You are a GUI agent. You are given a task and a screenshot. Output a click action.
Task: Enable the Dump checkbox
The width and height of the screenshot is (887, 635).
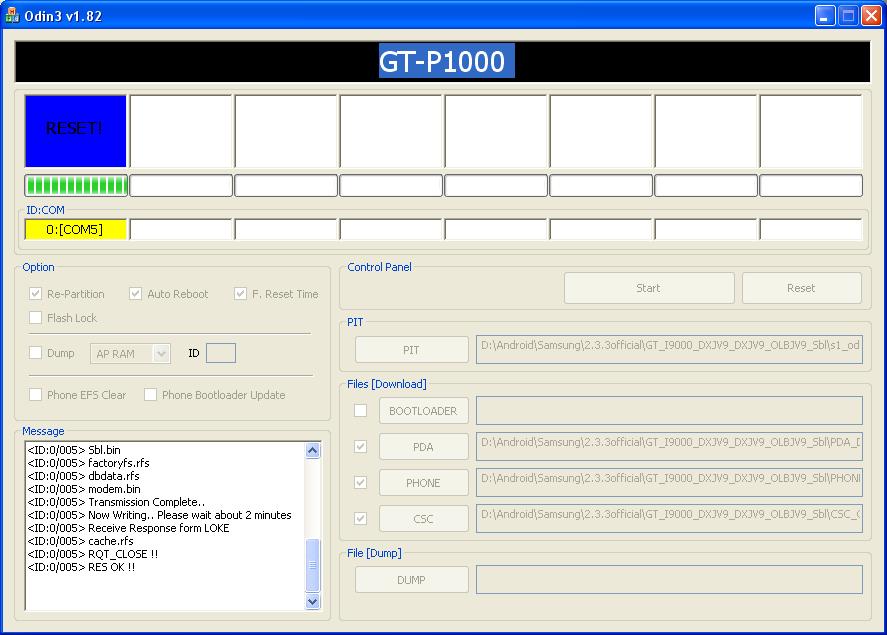tap(36, 353)
